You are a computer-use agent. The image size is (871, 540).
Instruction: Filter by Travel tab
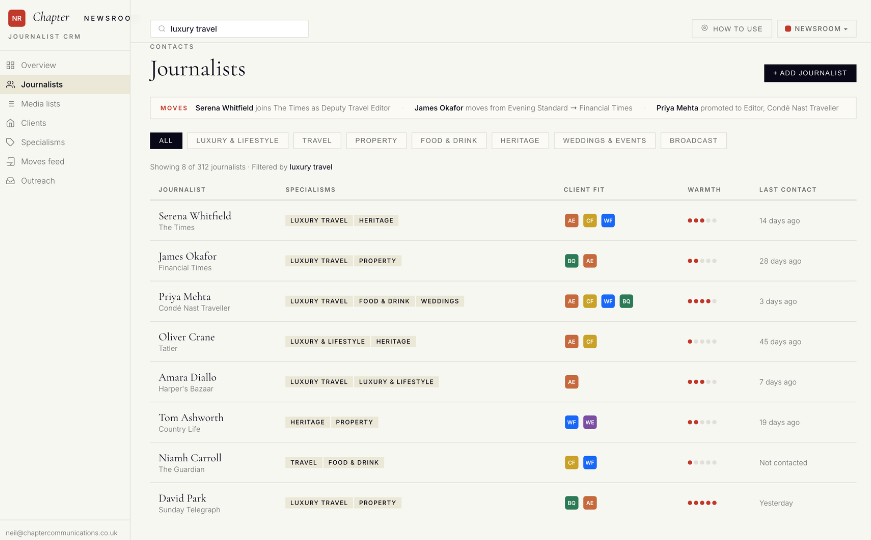[x=317, y=141]
